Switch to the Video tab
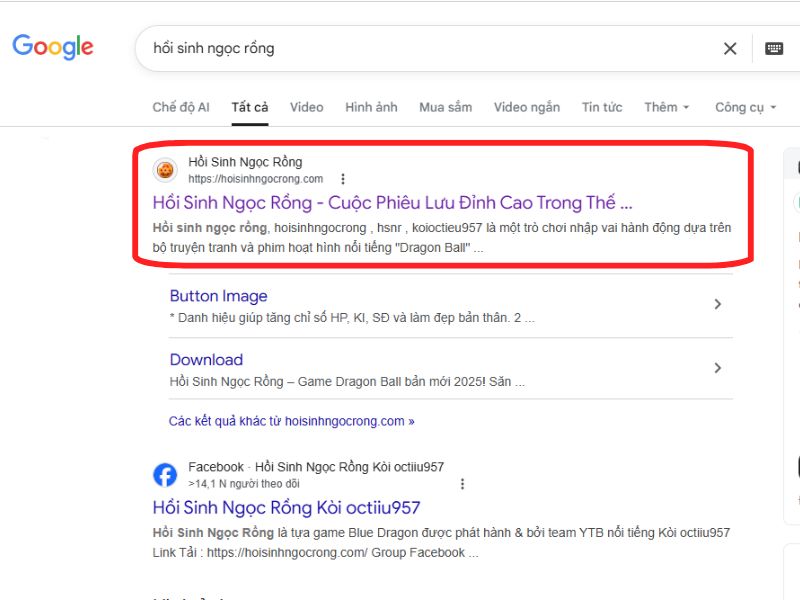 point(306,107)
